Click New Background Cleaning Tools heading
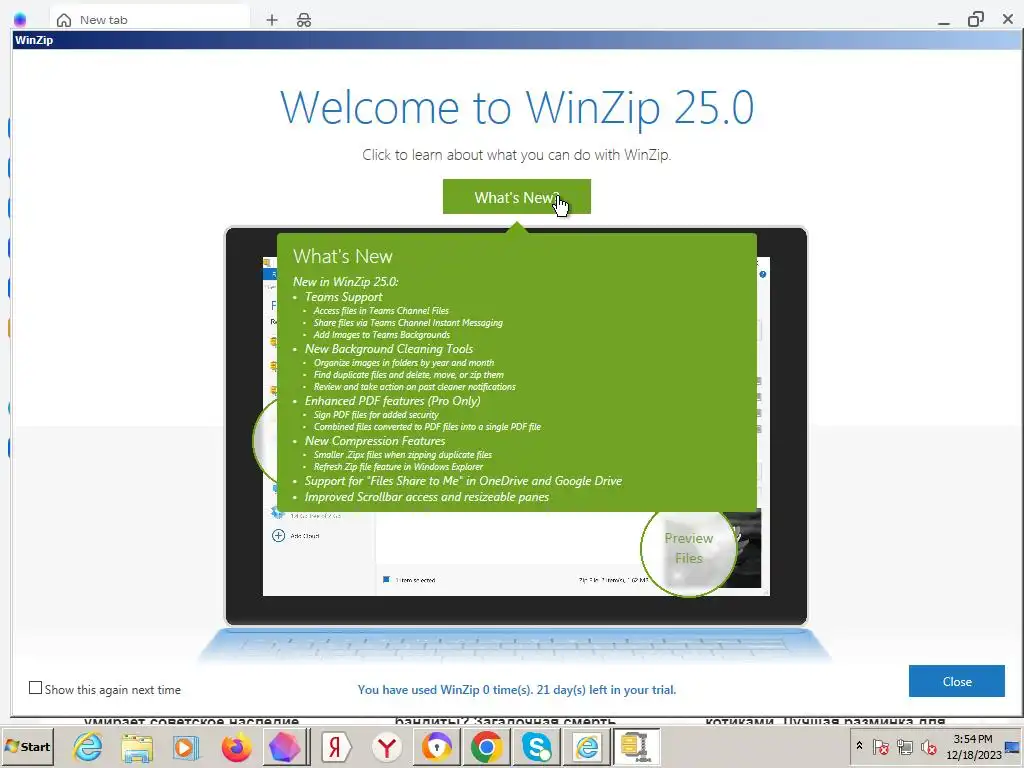Screen dimensions: 1024x768 [389, 349]
